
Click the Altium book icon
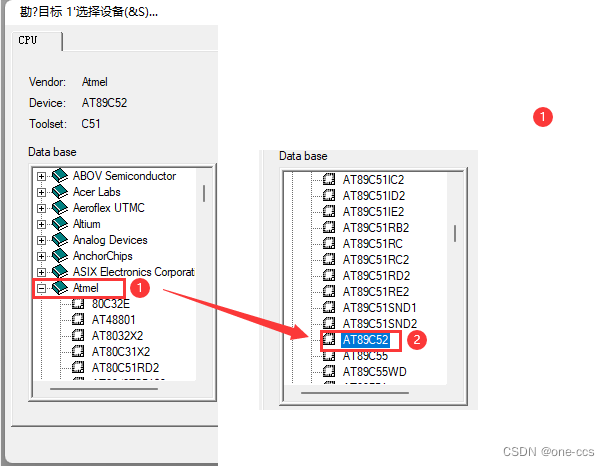click(x=60, y=223)
